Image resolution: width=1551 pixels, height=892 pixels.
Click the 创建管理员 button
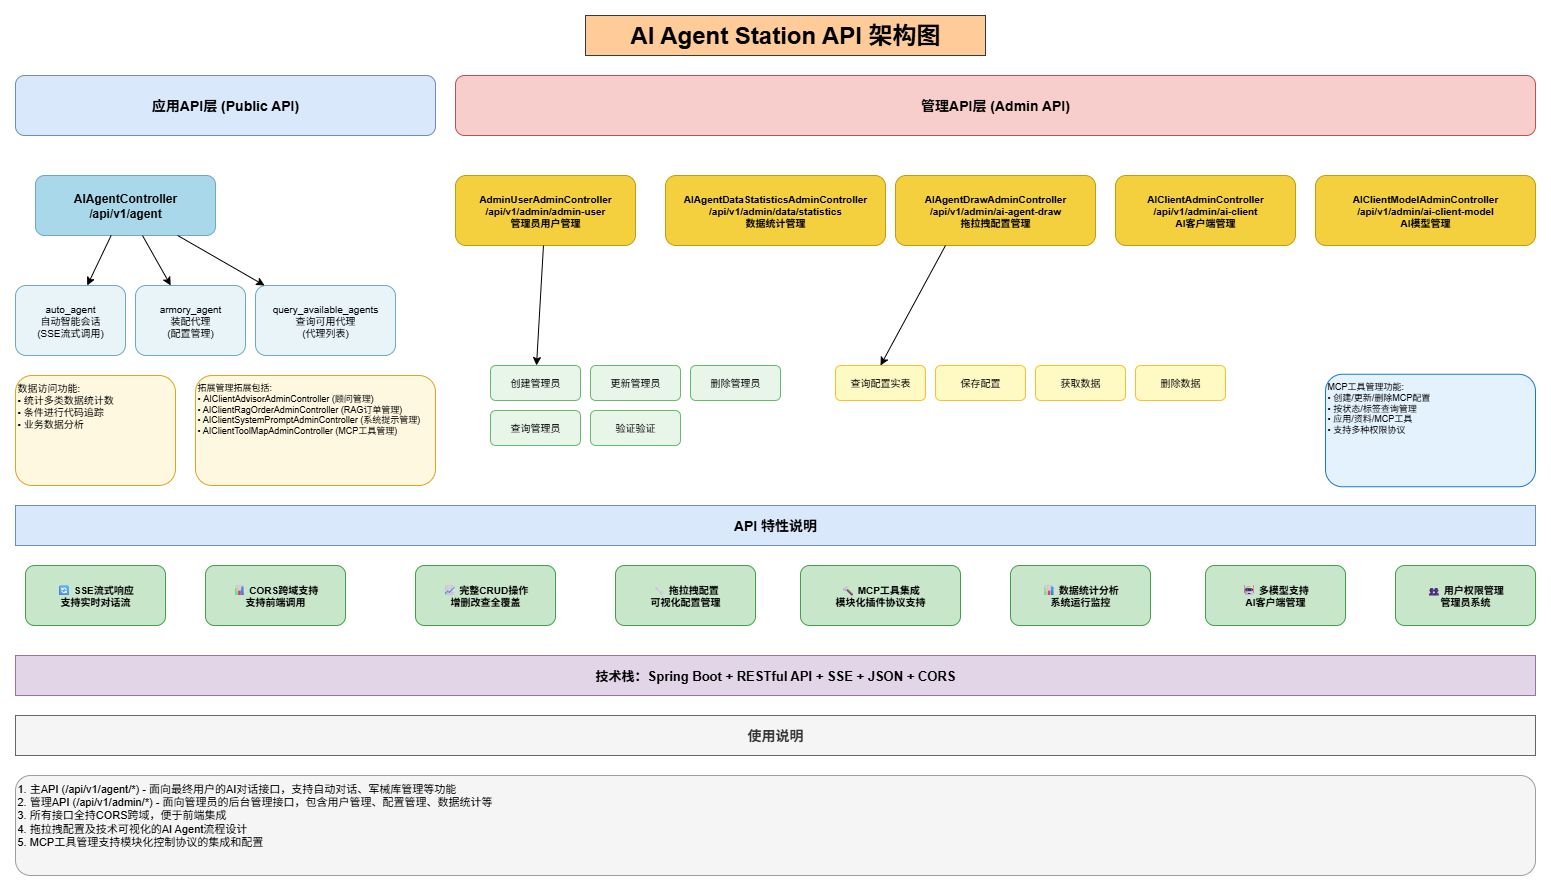(535, 383)
